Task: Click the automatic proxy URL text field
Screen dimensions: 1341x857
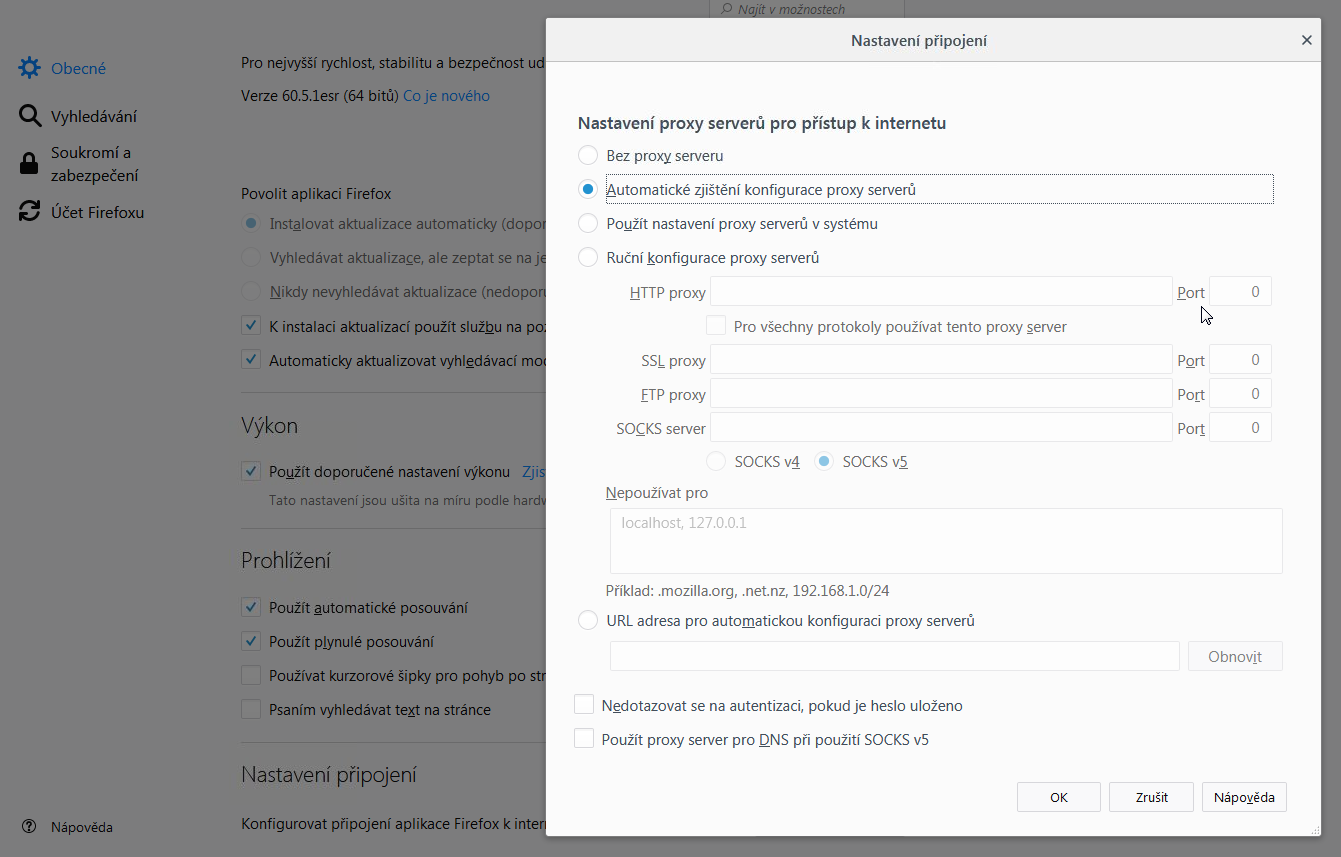Action: pyautogui.click(x=895, y=656)
